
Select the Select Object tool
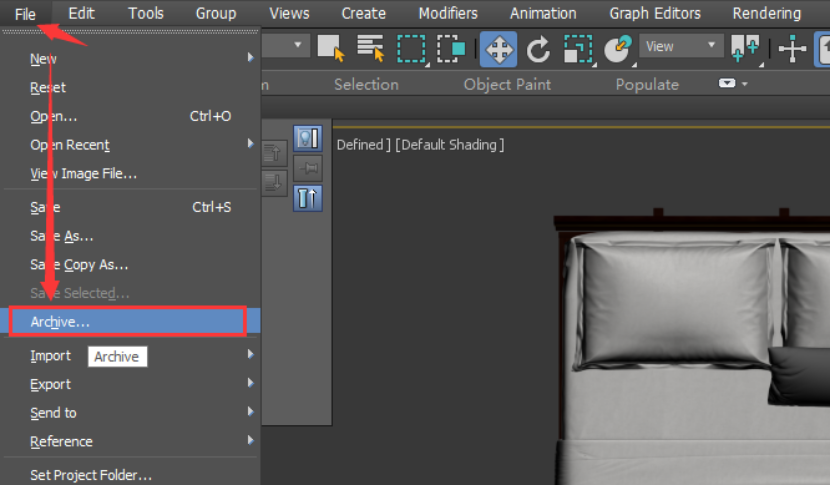330,47
